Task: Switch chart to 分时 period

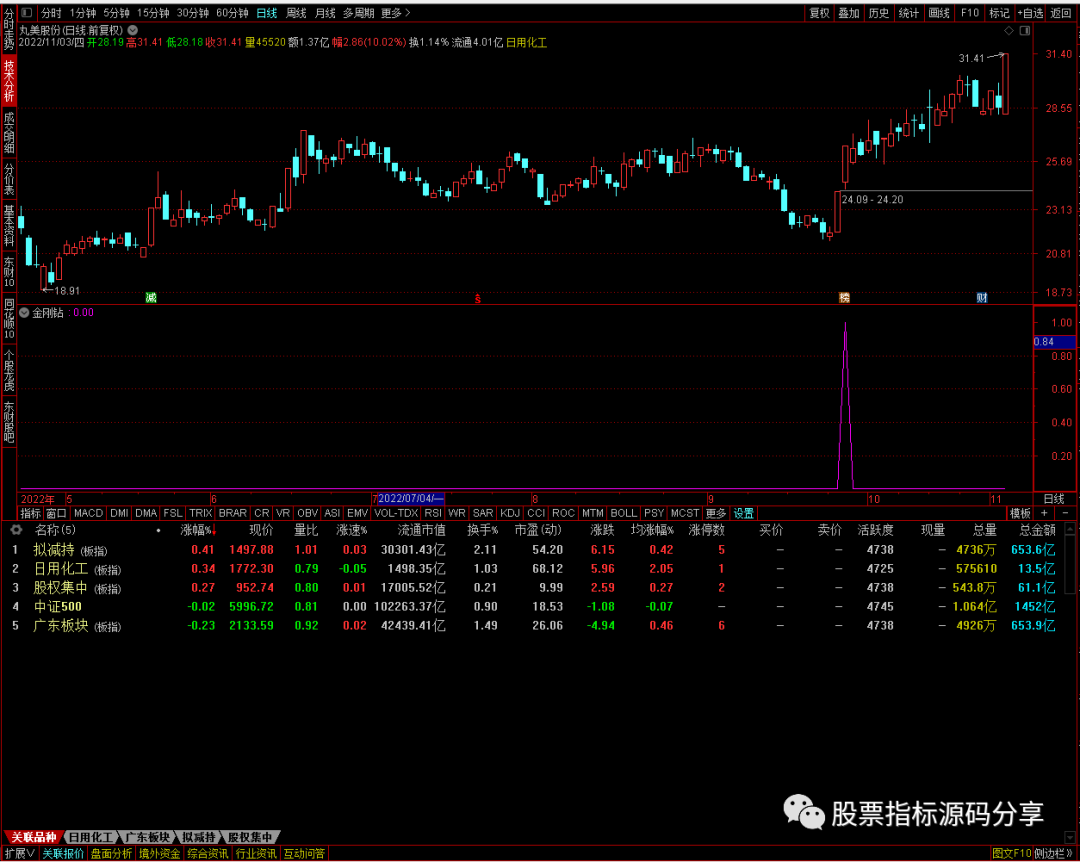Action: (51, 13)
